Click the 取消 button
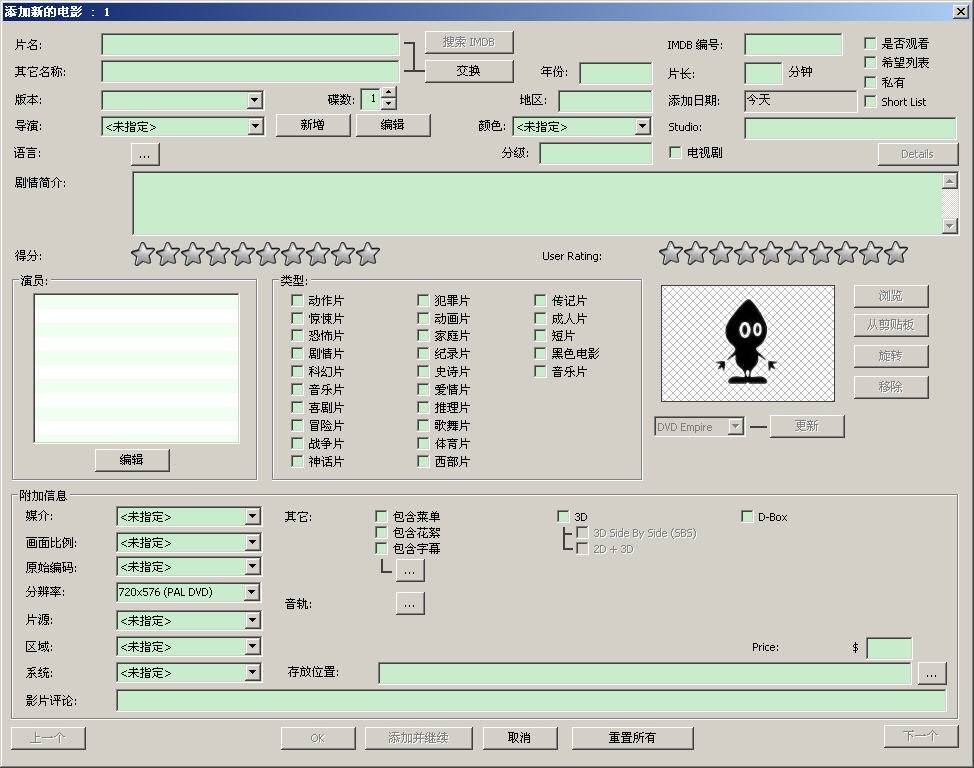Screen dimensions: 974x768 click(519, 738)
